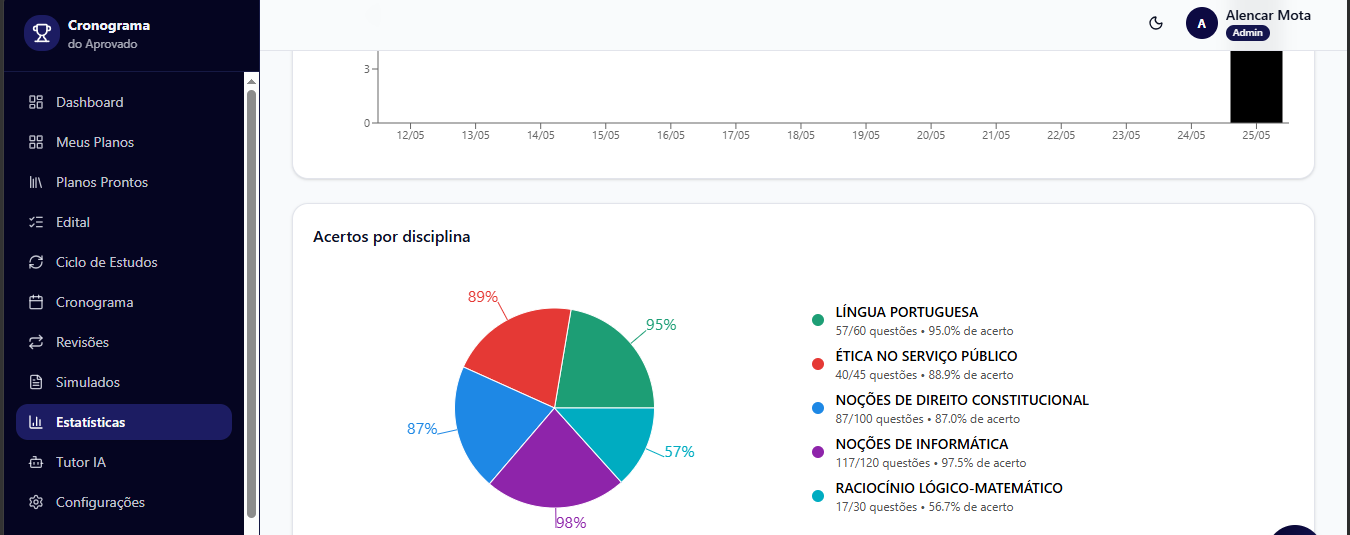Click the RACIOCÍNIO LÓGICO-MATEMÁTICO label

click(x=950, y=488)
